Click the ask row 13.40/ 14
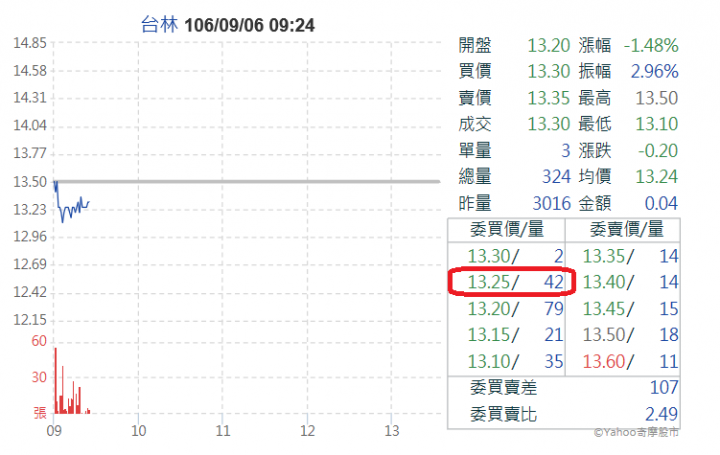This screenshot has height=455, width=720. pos(630,282)
